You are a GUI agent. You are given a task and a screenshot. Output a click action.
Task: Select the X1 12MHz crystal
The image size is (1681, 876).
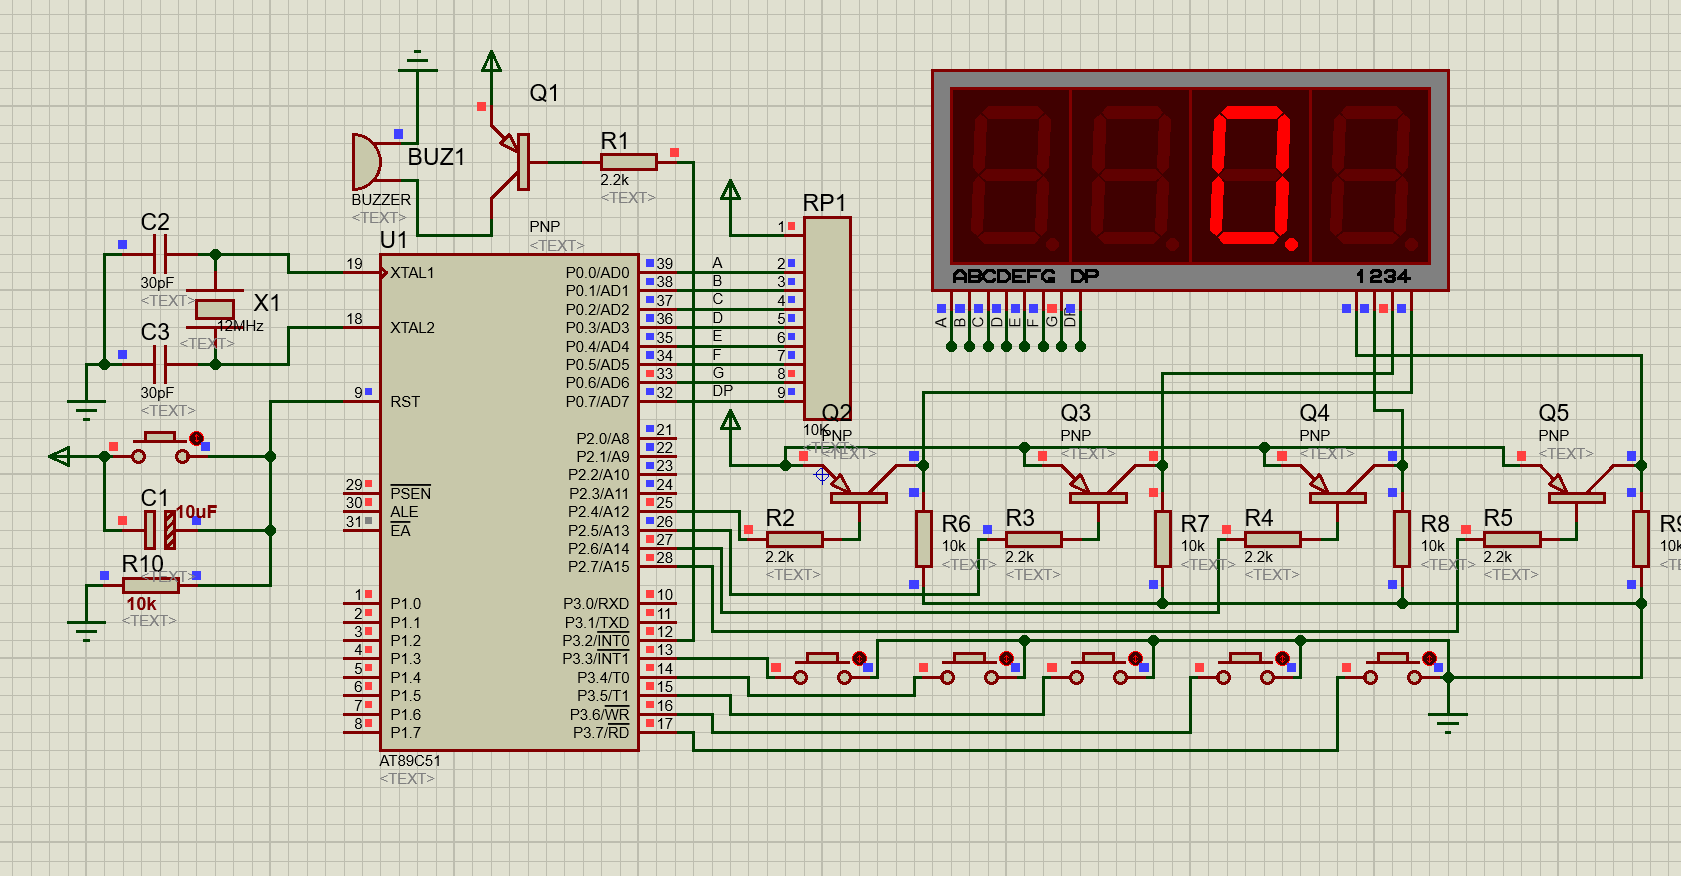point(215,309)
